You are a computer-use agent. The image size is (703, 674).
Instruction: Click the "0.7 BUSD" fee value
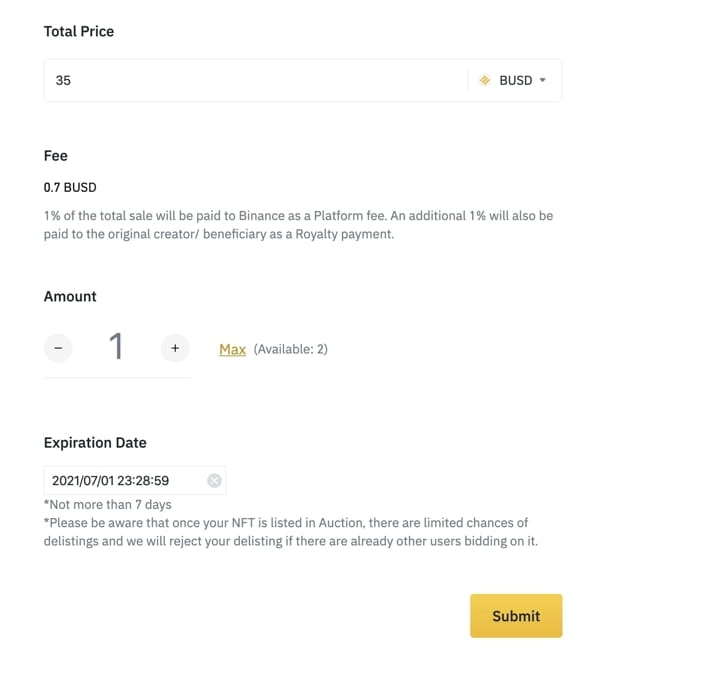pyautogui.click(x=70, y=187)
